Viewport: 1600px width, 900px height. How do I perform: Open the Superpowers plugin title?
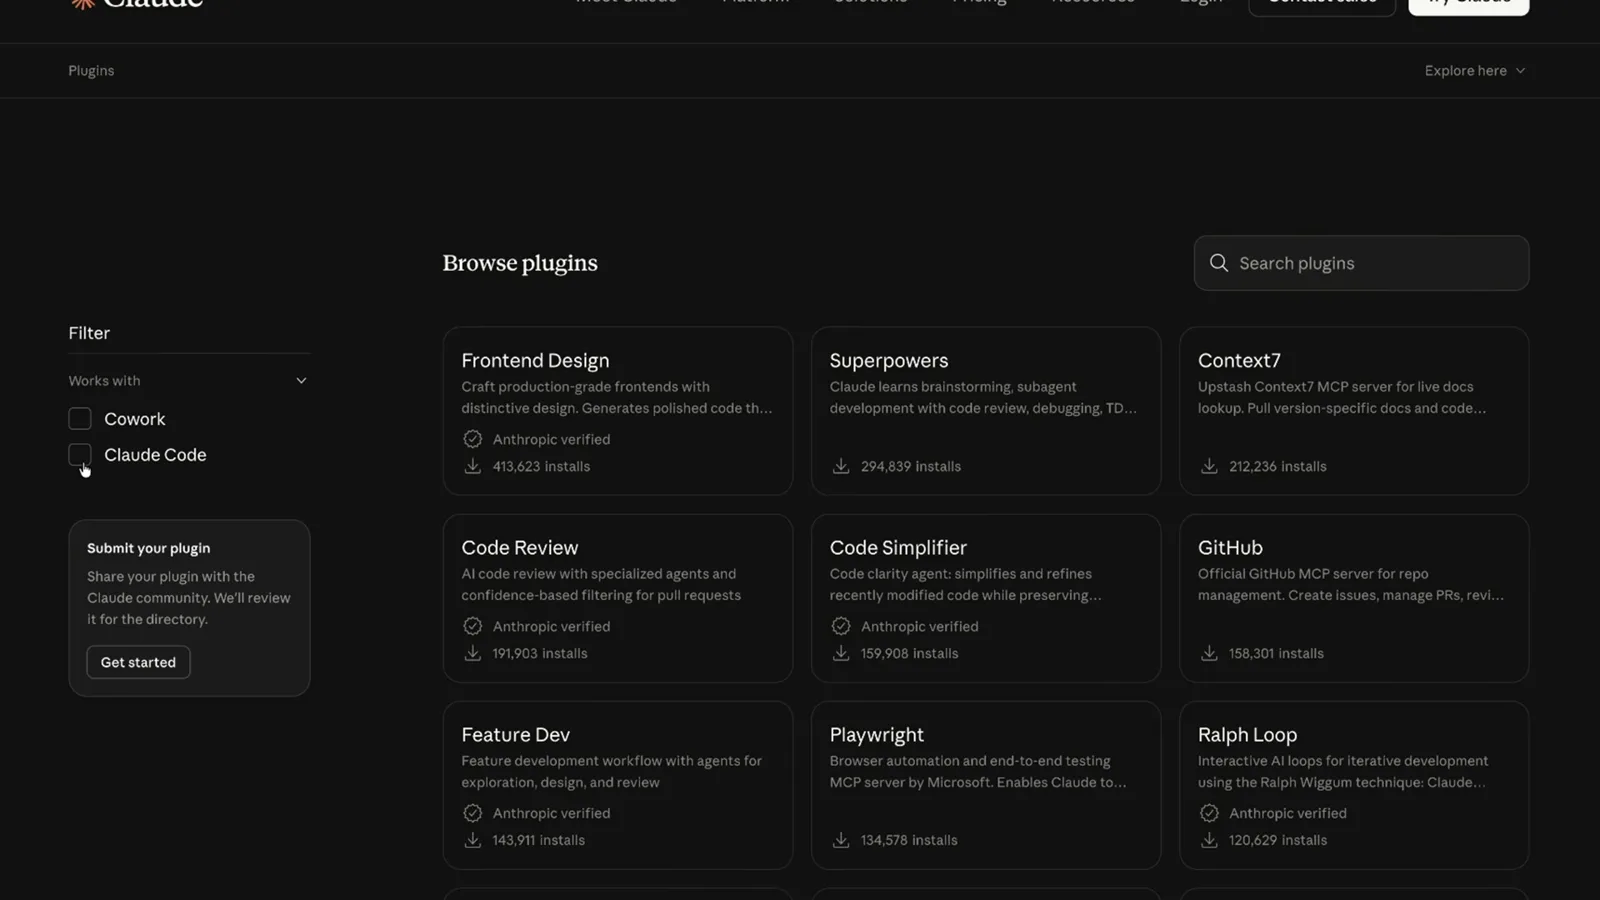pos(889,360)
